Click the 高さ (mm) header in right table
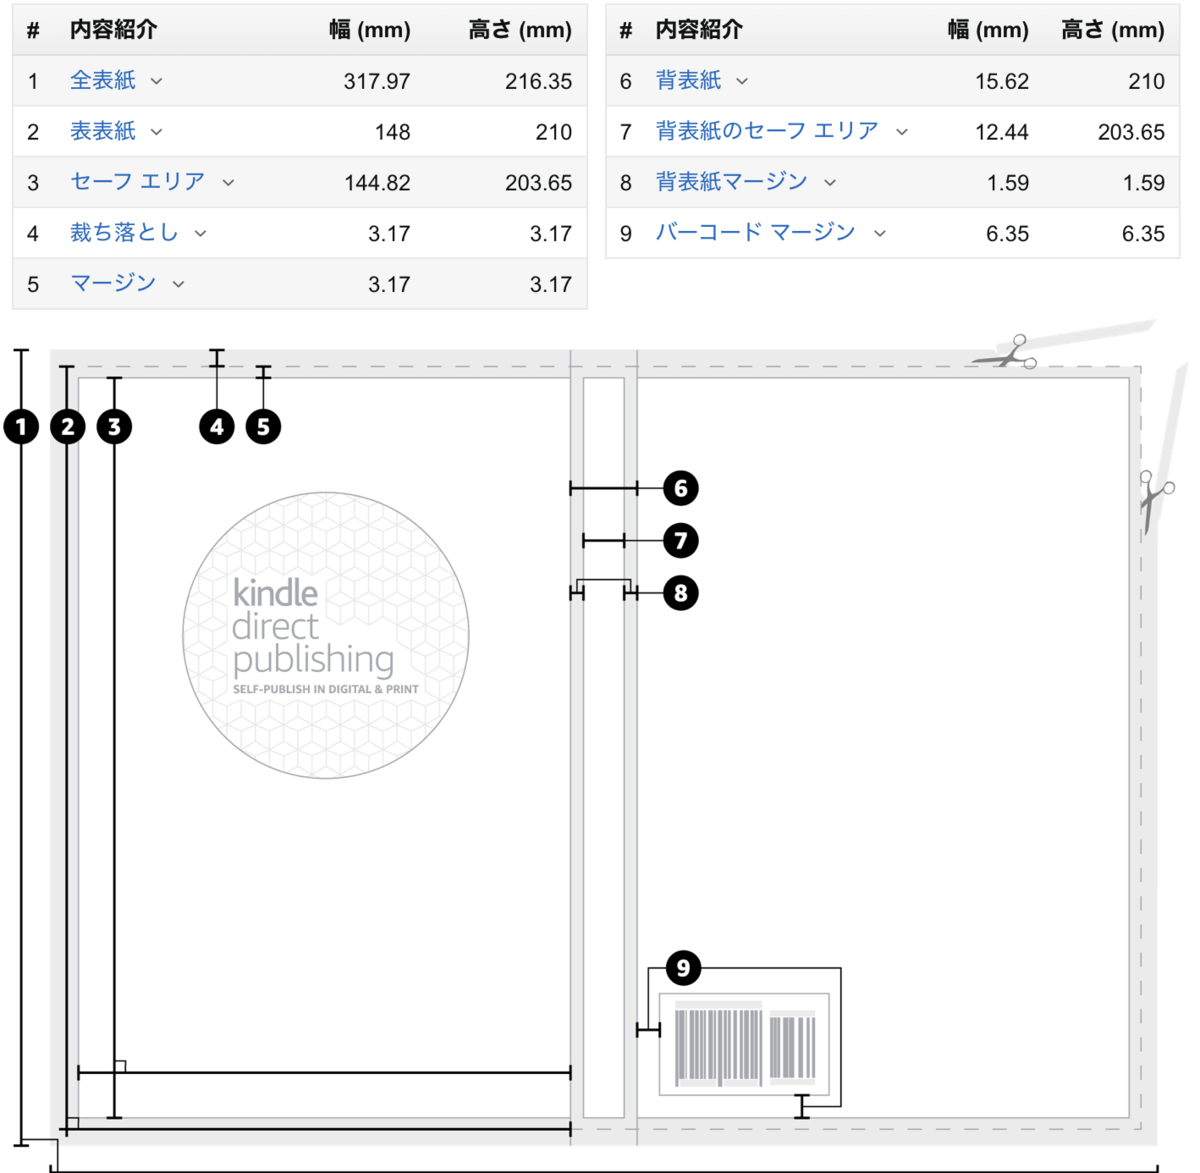Screen dimensions: 1200x1173 click(x=1113, y=30)
